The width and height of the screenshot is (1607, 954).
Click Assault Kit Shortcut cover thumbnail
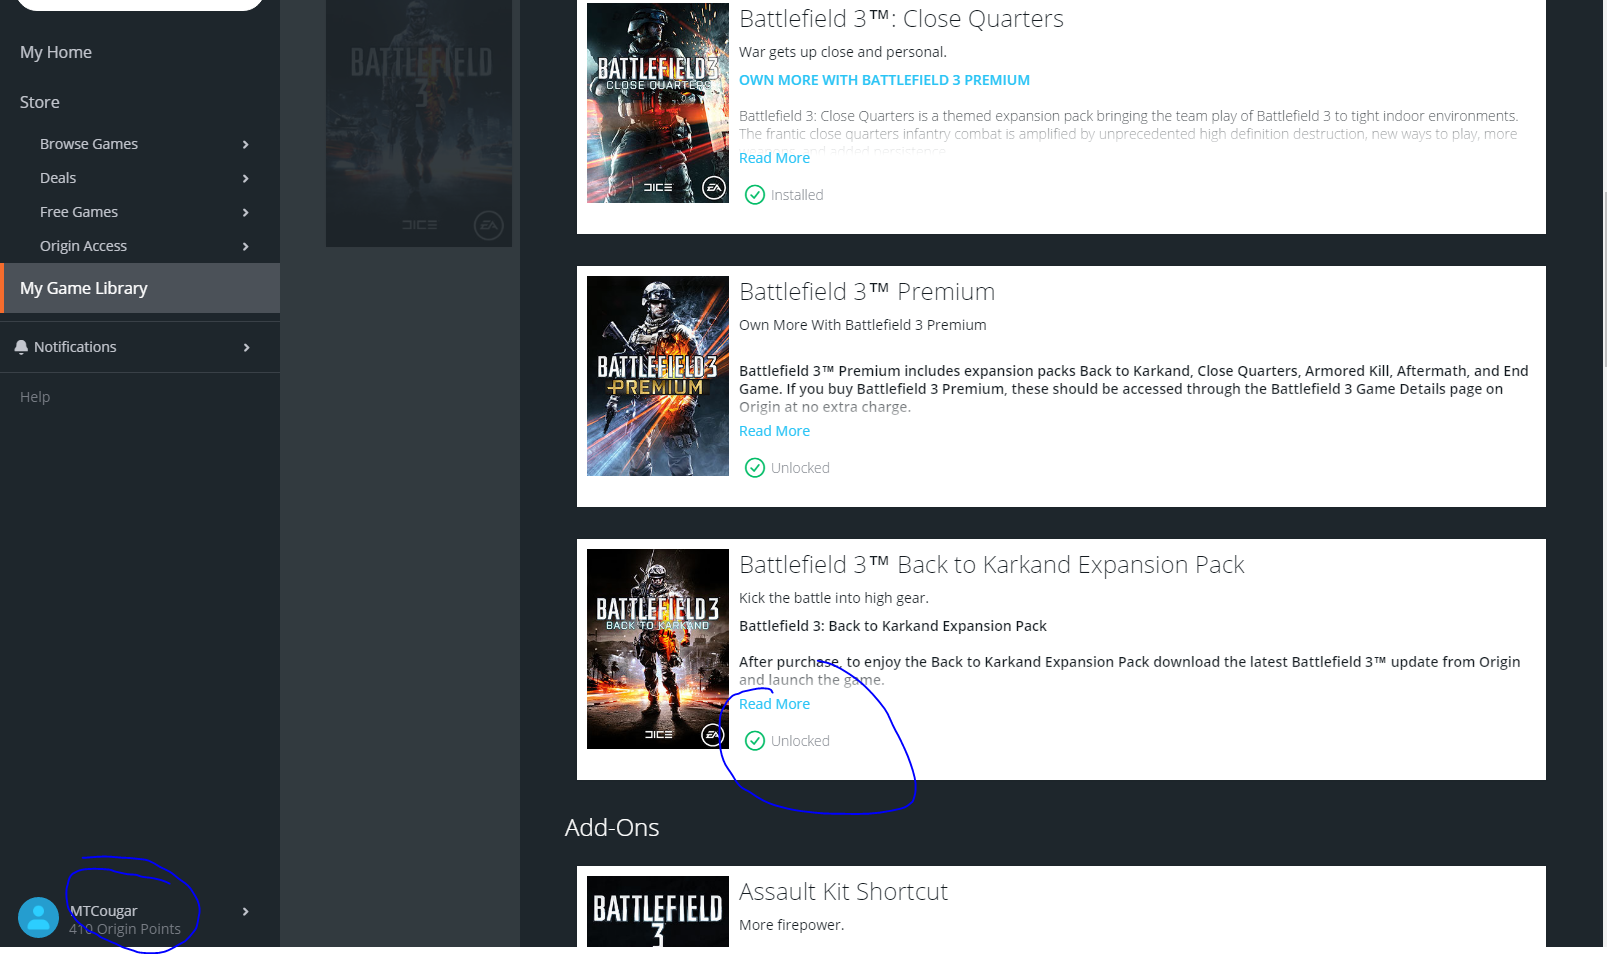coord(658,911)
